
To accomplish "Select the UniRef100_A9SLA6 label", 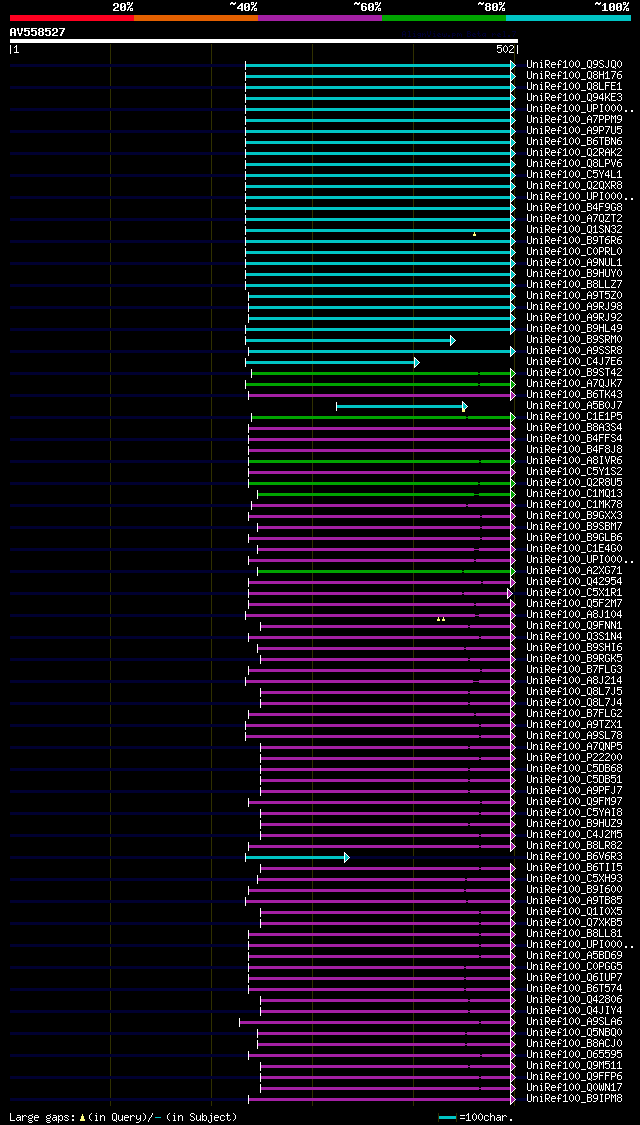I will pyautogui.click(x=574, y=1022).
